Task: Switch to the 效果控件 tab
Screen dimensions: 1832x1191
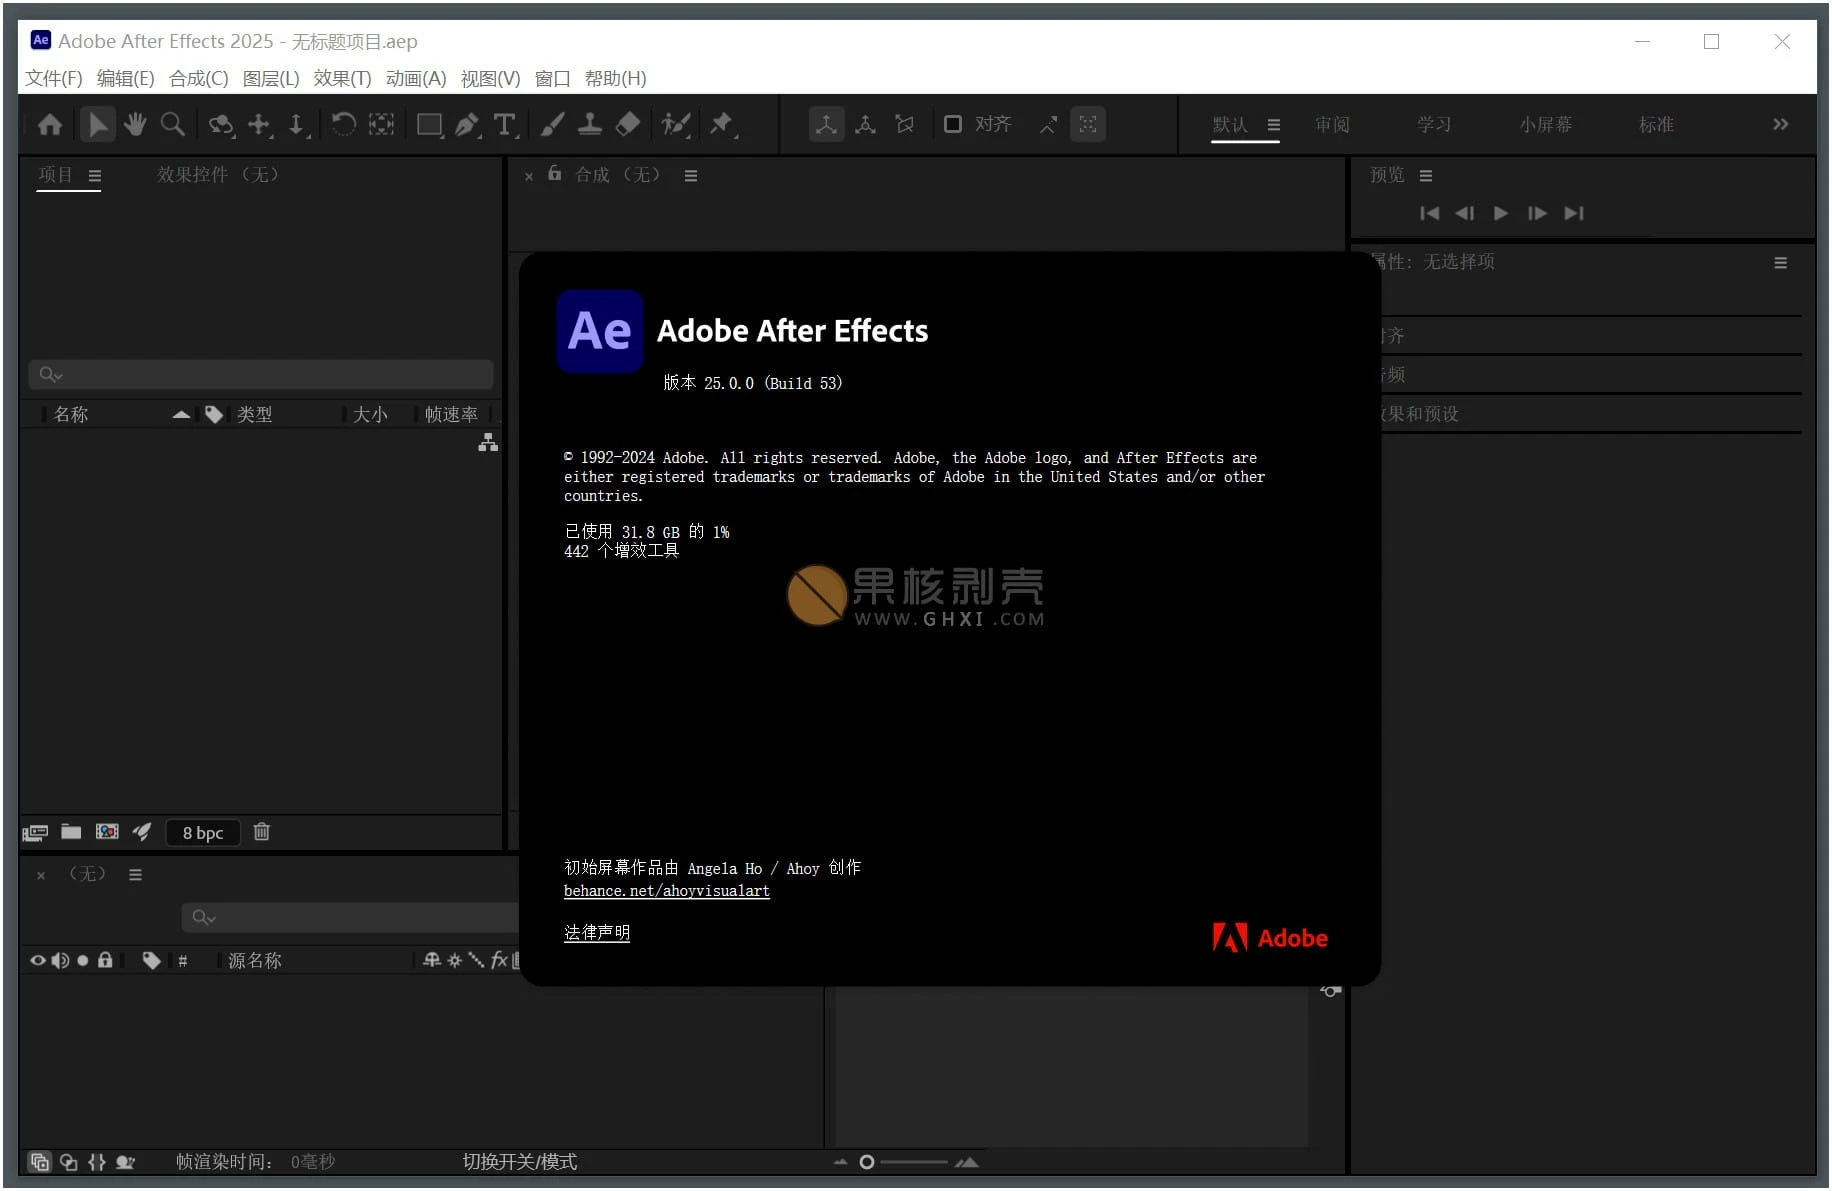Action: pos(219,175)
